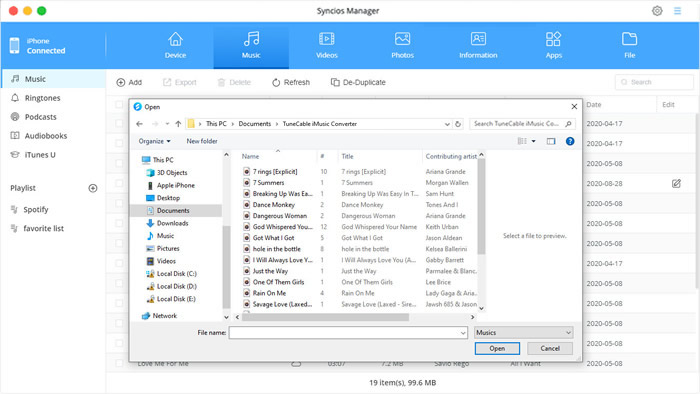Open the Videos tab
Image resolution: width=700 pixels, height=394 pixels.
(327, 46)
